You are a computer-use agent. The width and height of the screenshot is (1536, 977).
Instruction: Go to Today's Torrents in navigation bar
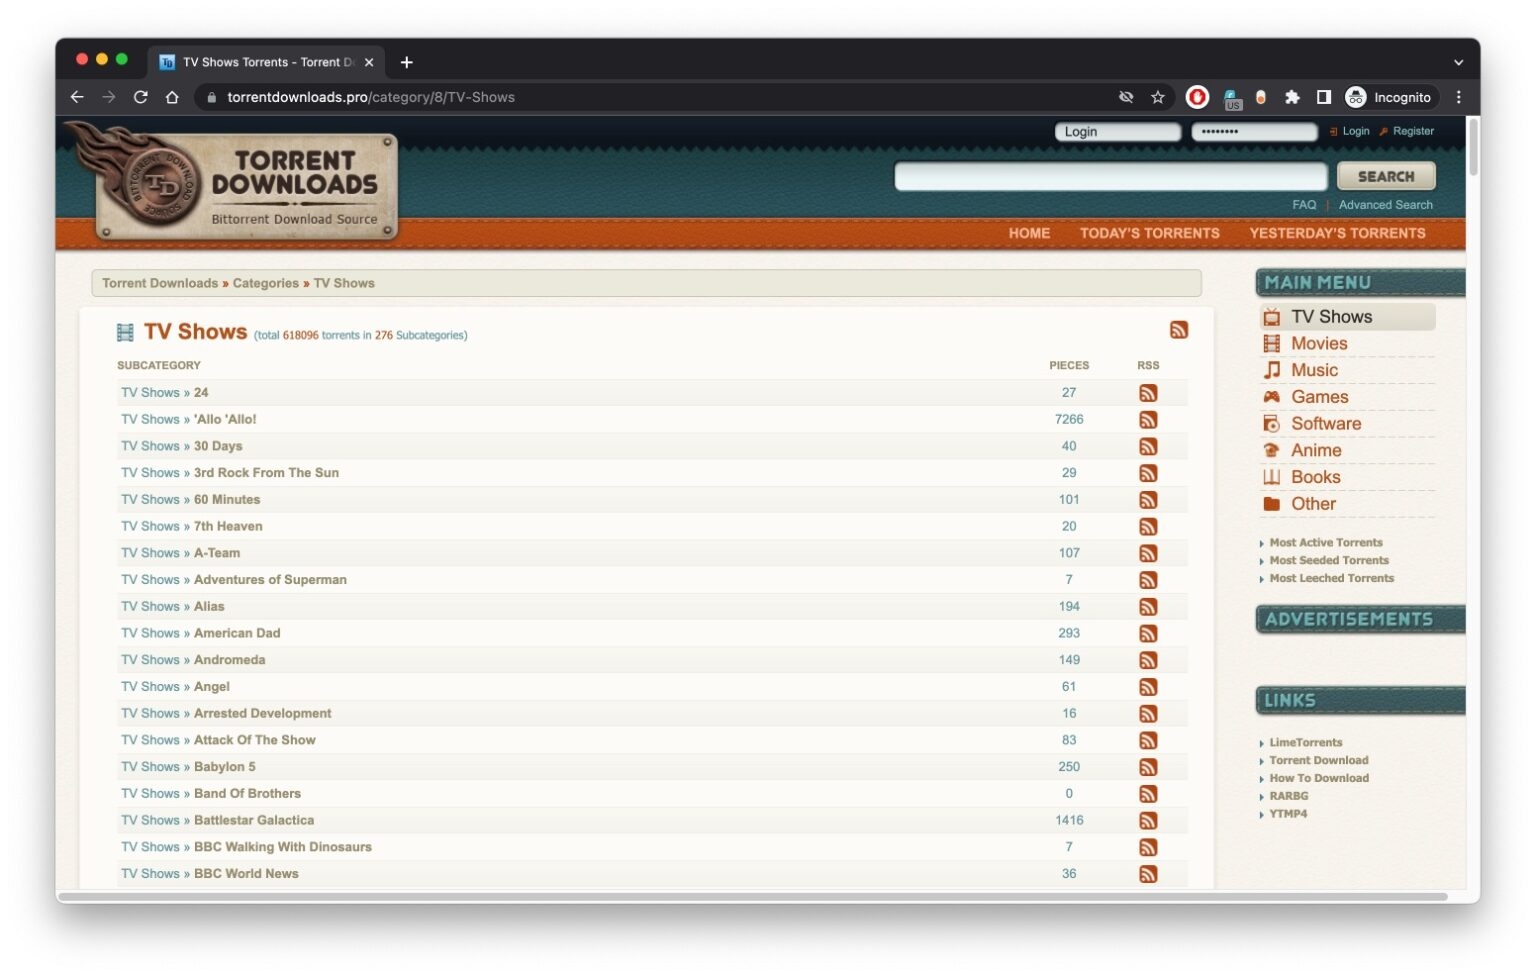[1149, 233]
